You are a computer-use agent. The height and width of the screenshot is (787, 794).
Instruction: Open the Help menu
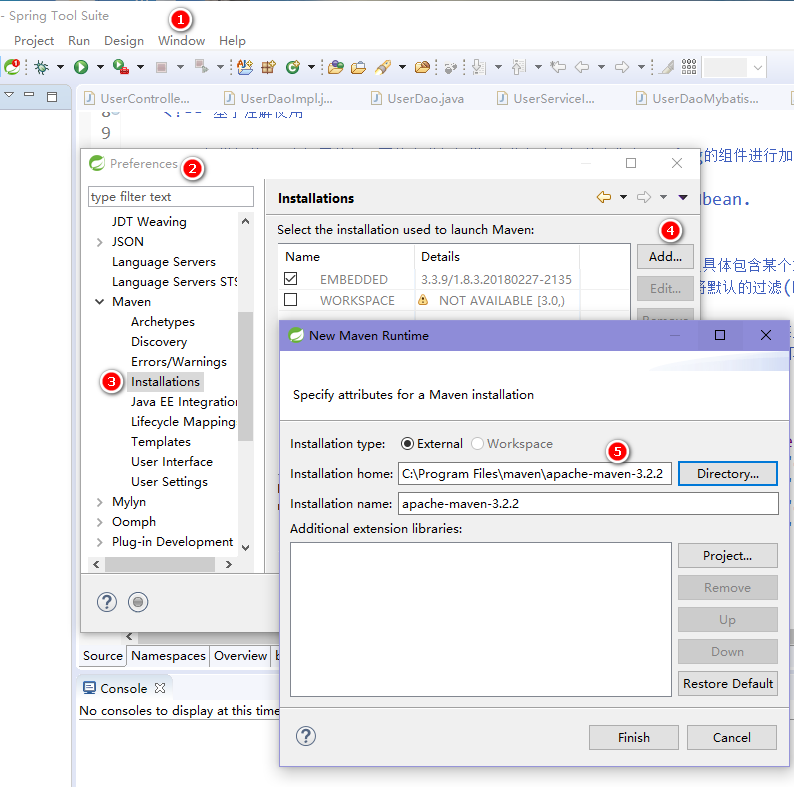coord(232,41)
